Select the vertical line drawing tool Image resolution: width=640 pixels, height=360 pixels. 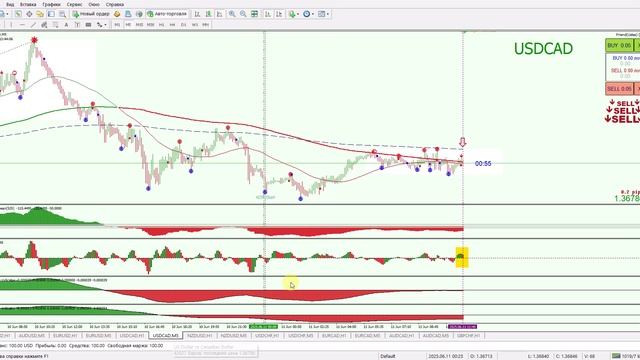(x=11, y=25)
